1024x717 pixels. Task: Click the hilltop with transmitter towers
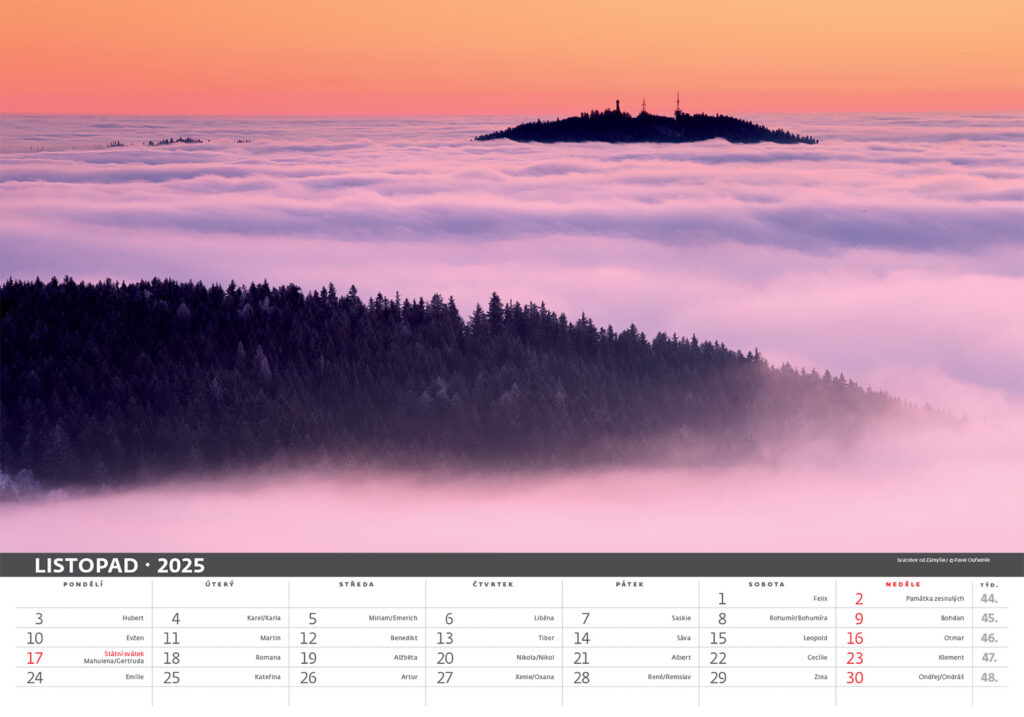646,126
